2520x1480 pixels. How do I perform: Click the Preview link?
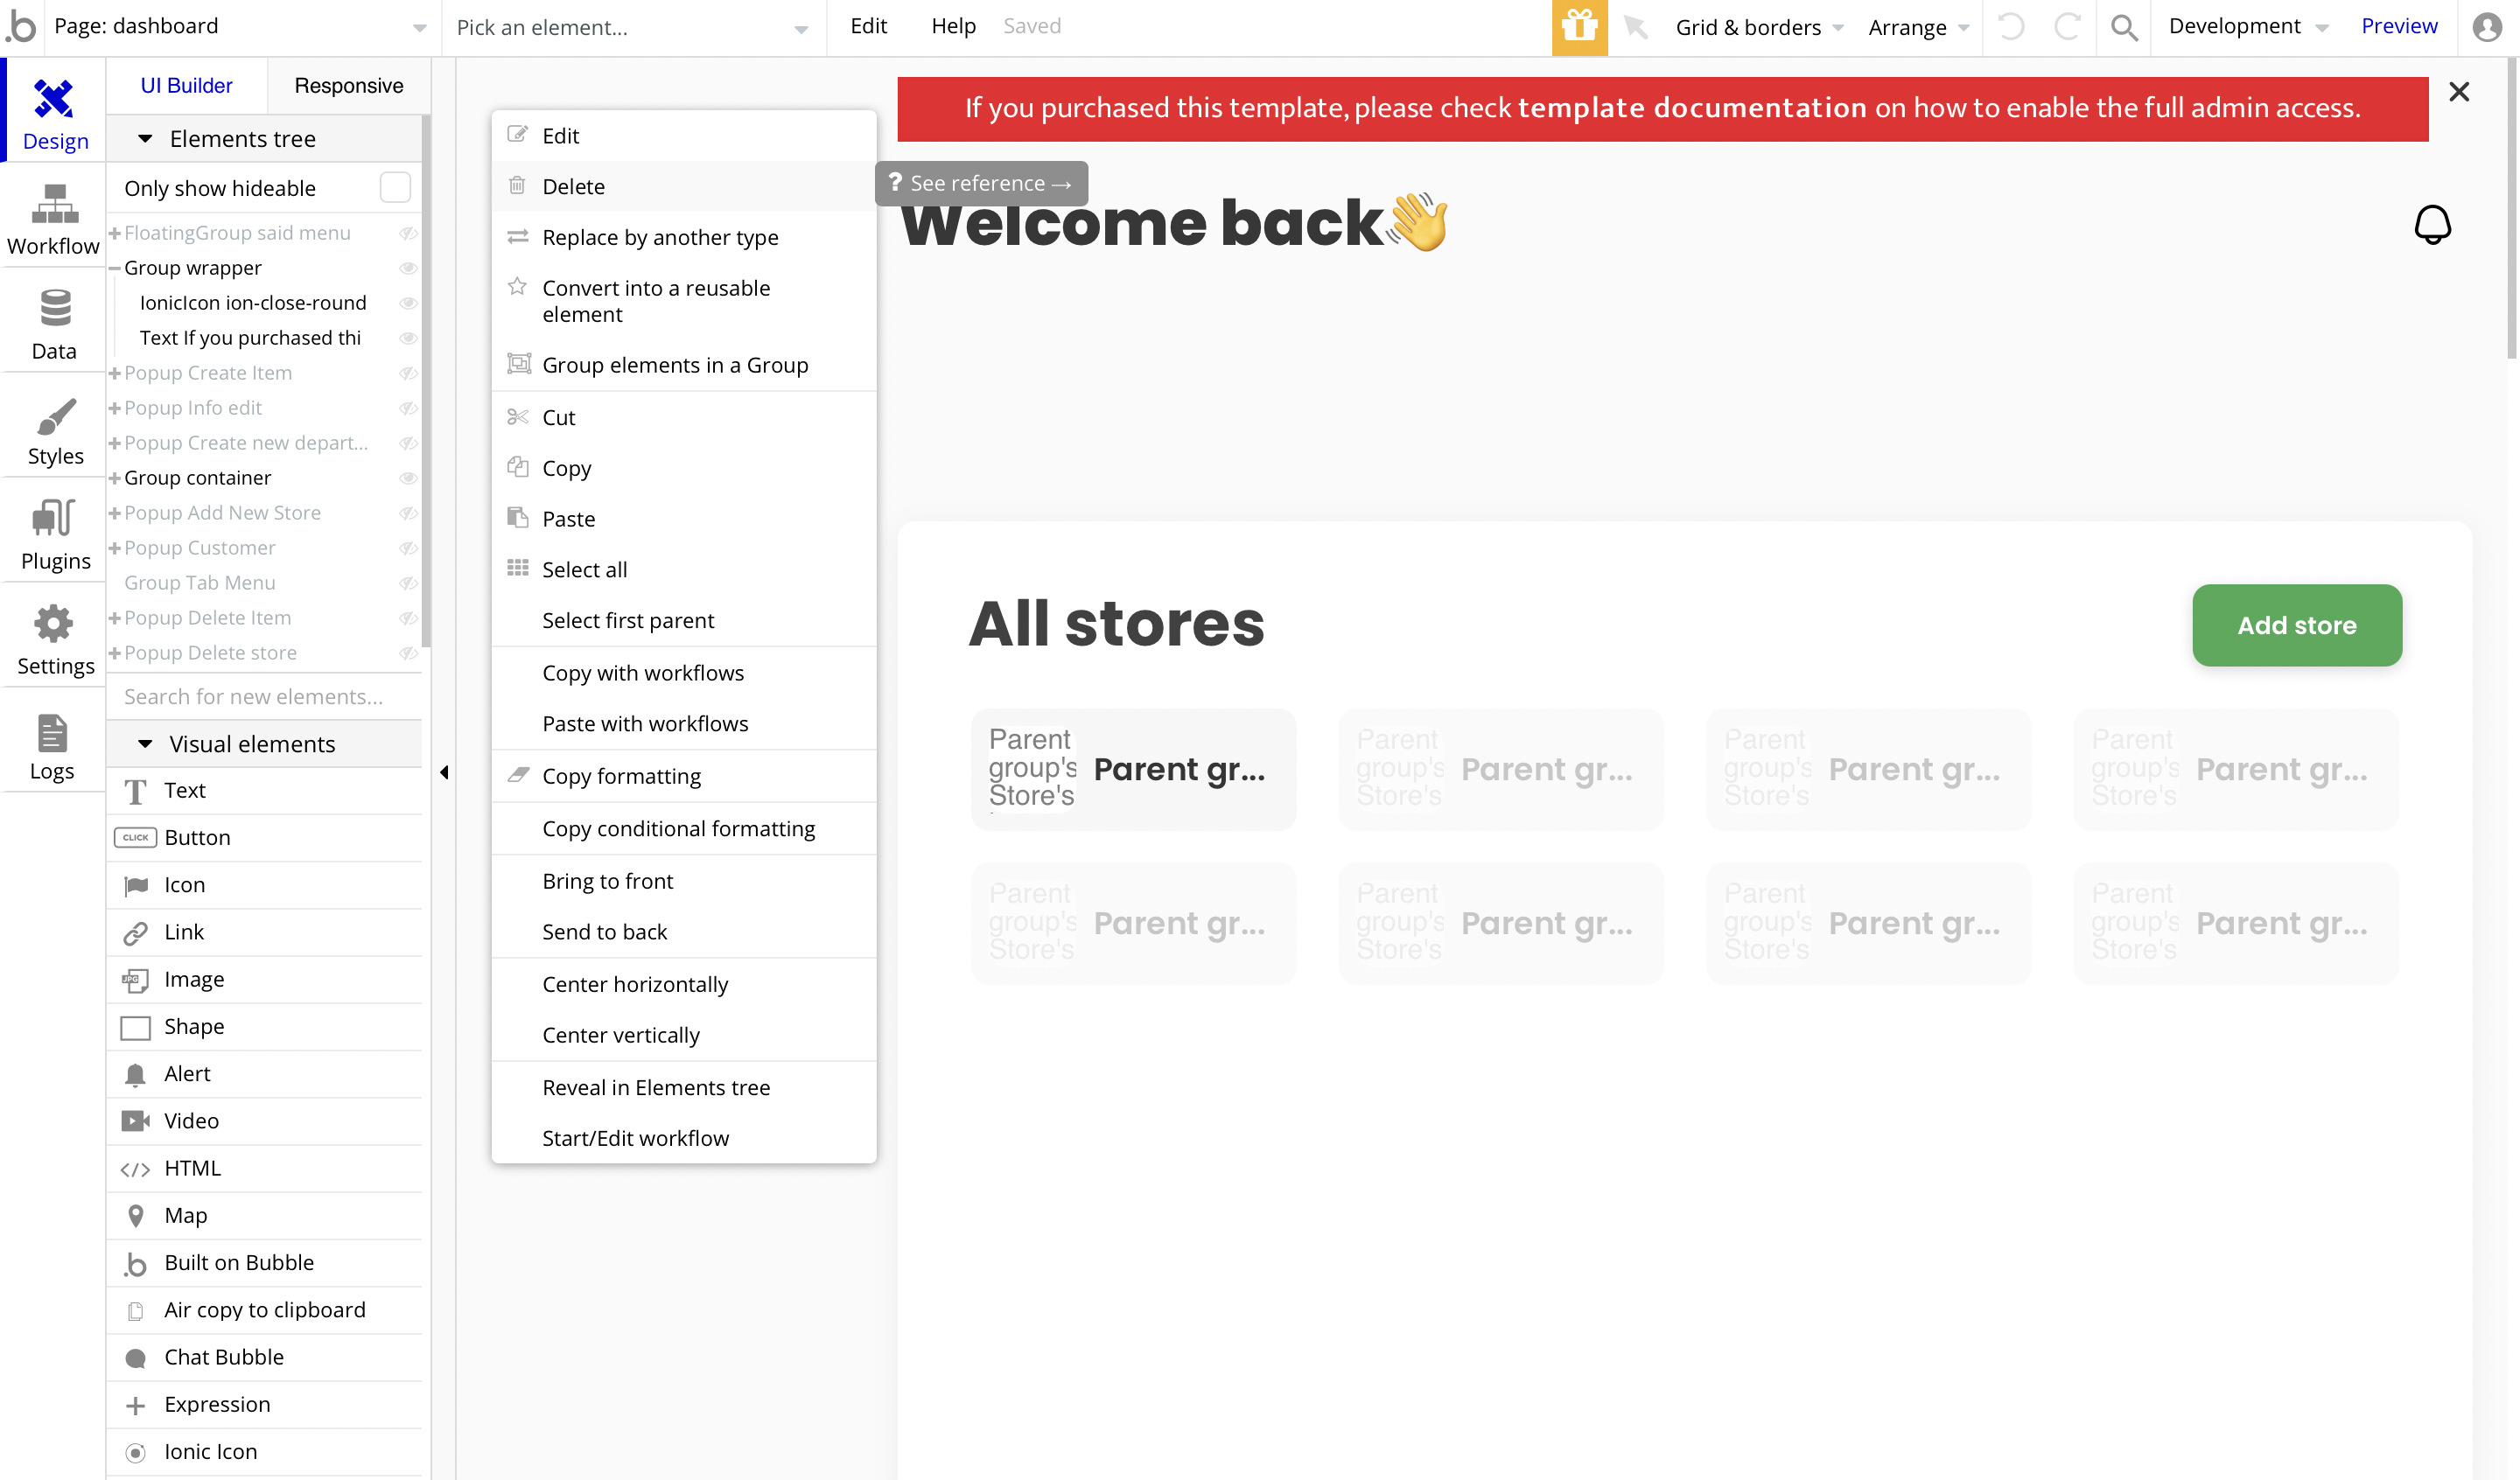coord(2398,26)
